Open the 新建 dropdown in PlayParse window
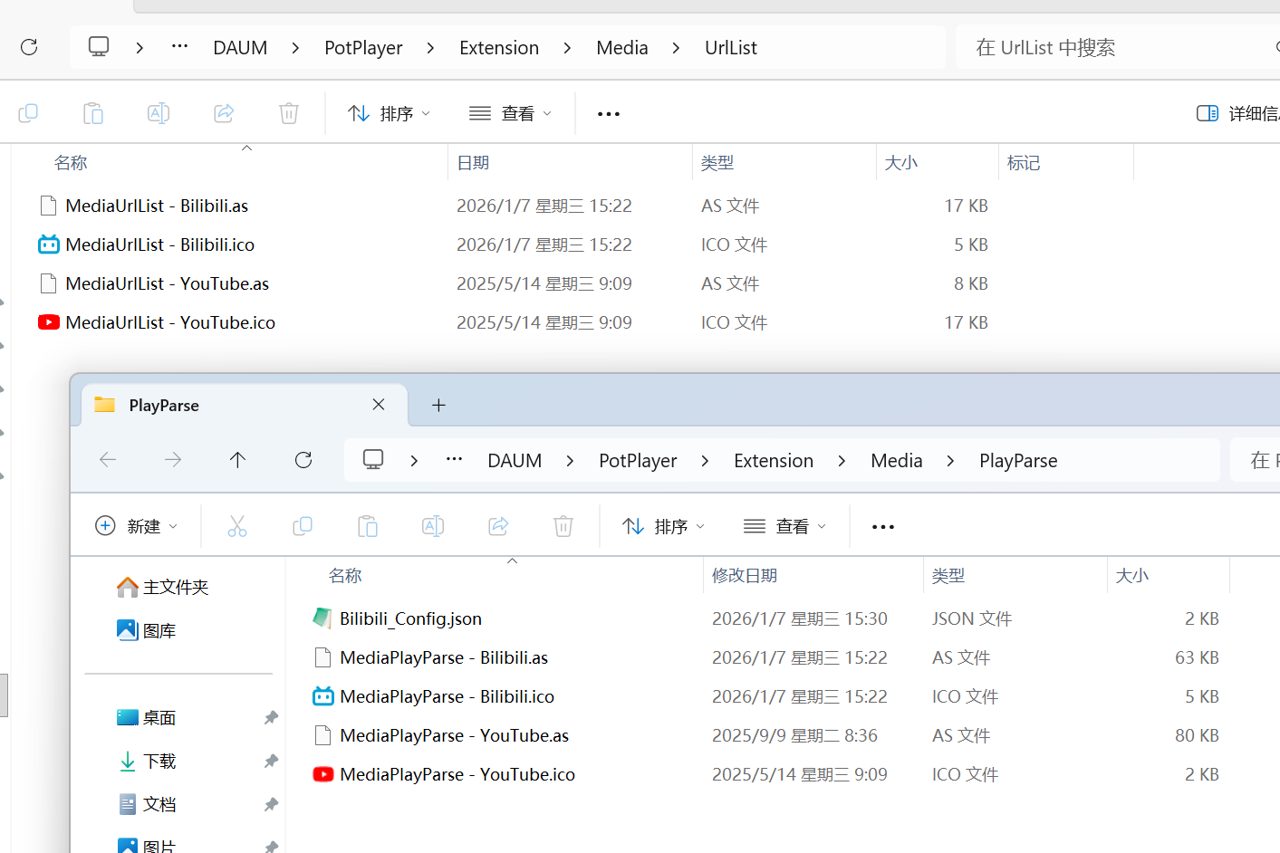Viewport: 1280px width, 853px height. tap(136, 526)
